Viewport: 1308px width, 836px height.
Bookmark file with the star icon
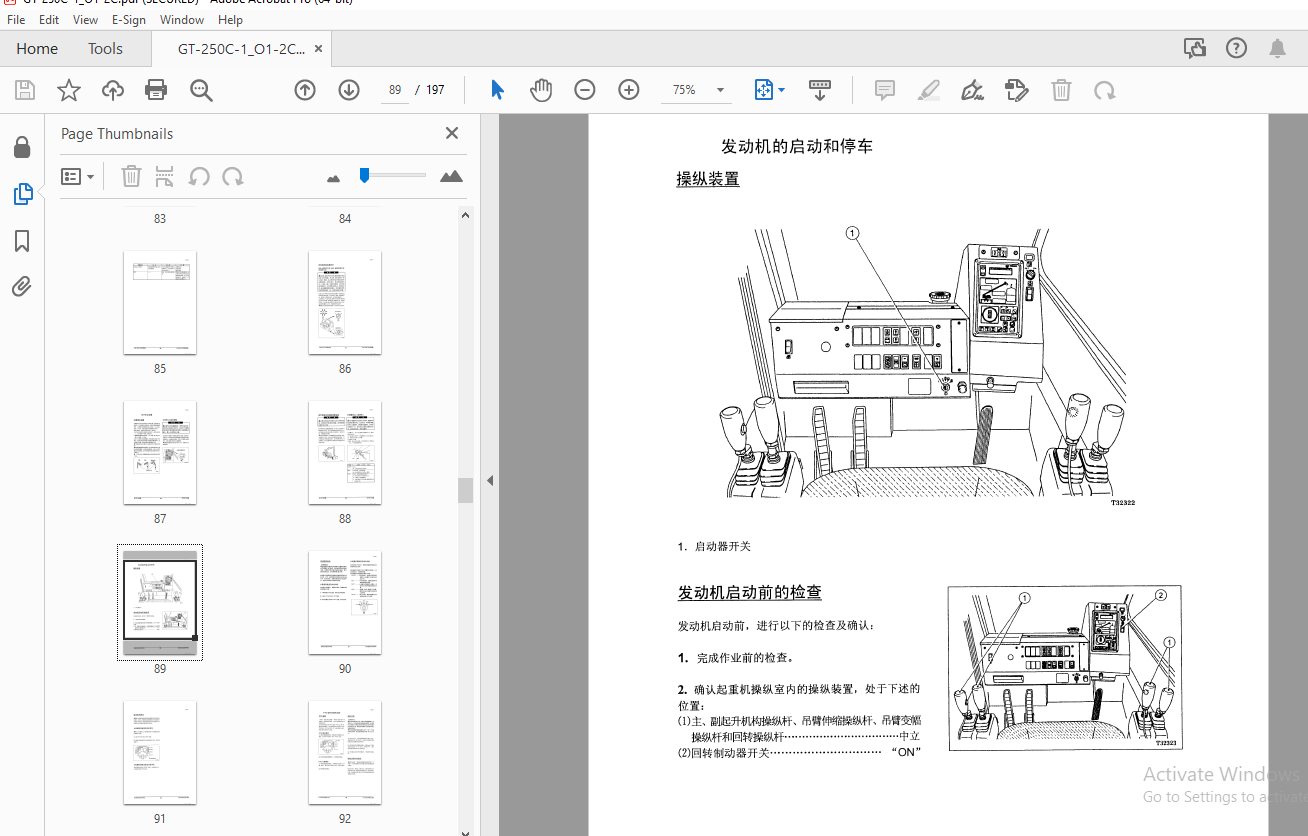(x=69, y=90)
